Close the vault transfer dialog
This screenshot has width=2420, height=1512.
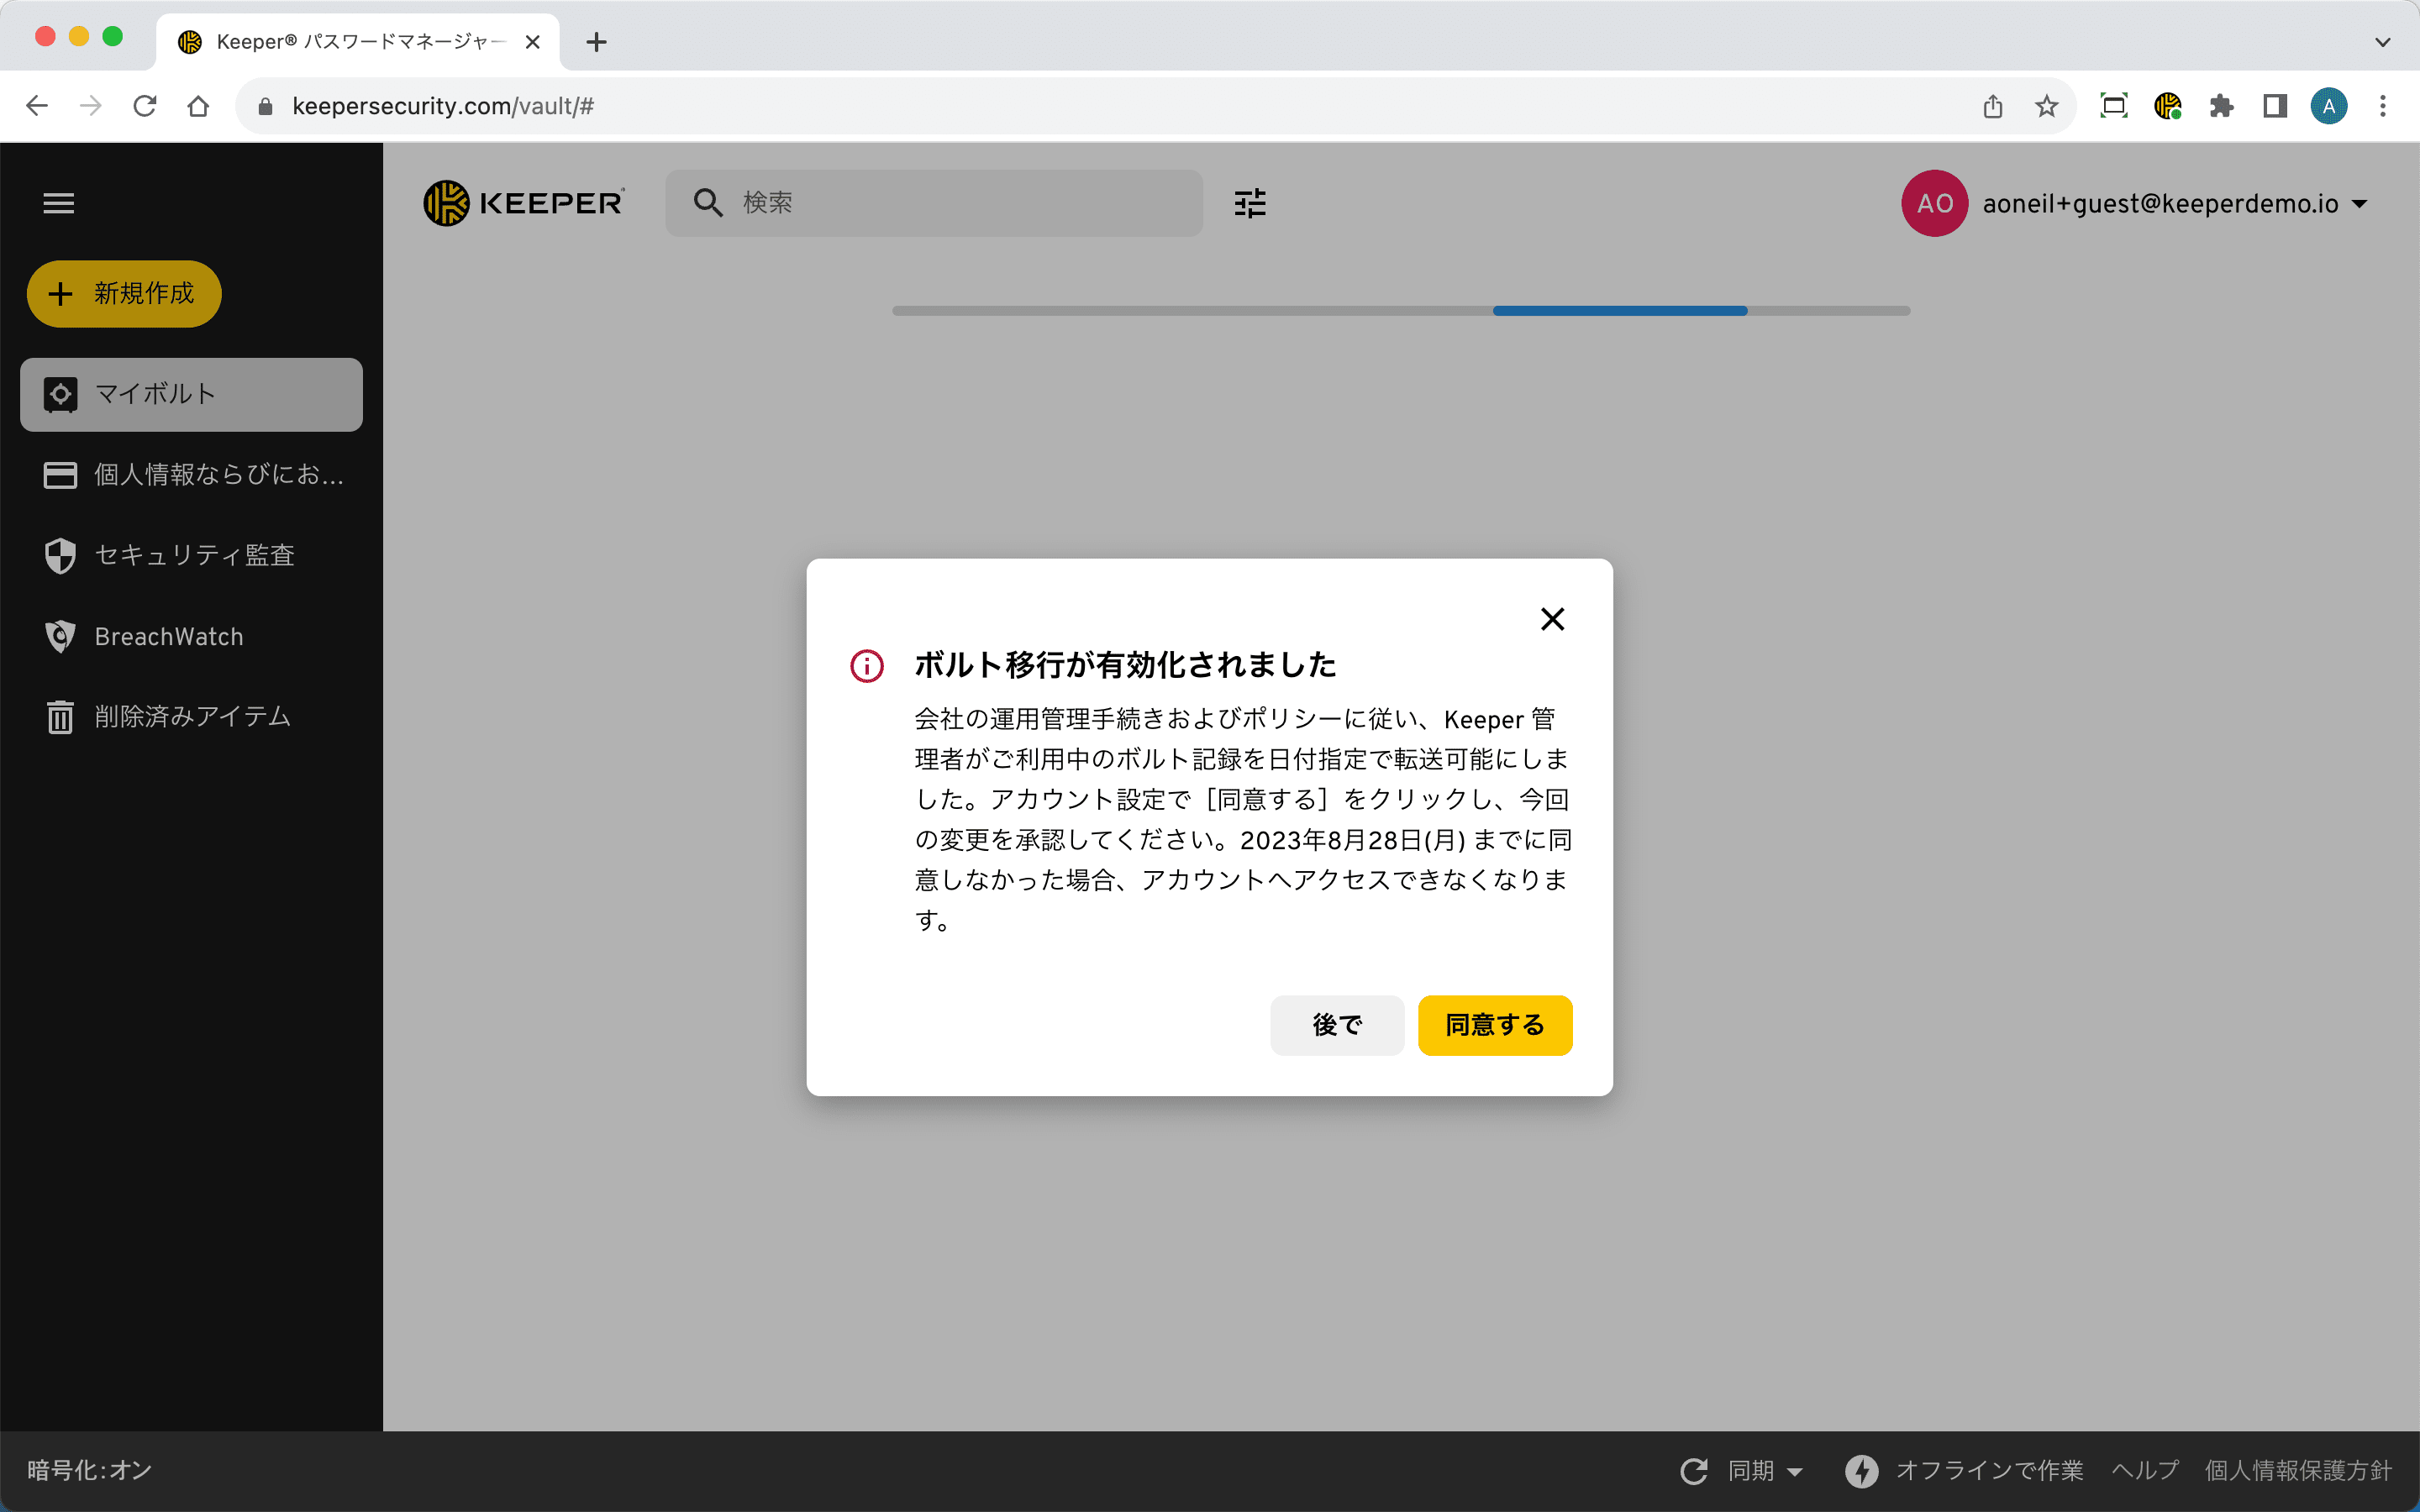tap(1552, 619)
